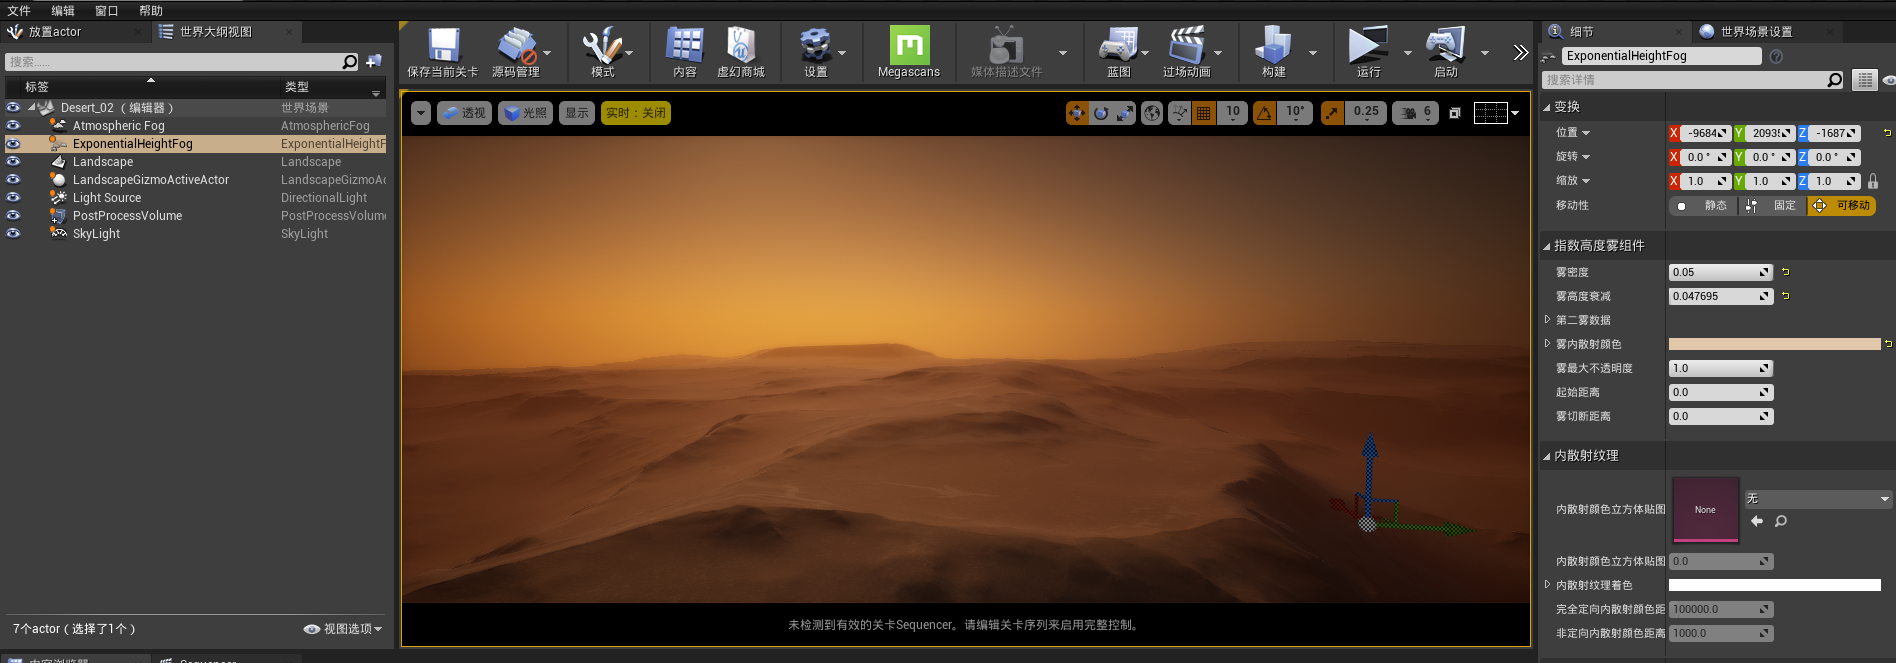
Task: Click the use-selected-asset arrow under cubemap dropdown
Action: pyautogui.click(x=1757, y=521)
